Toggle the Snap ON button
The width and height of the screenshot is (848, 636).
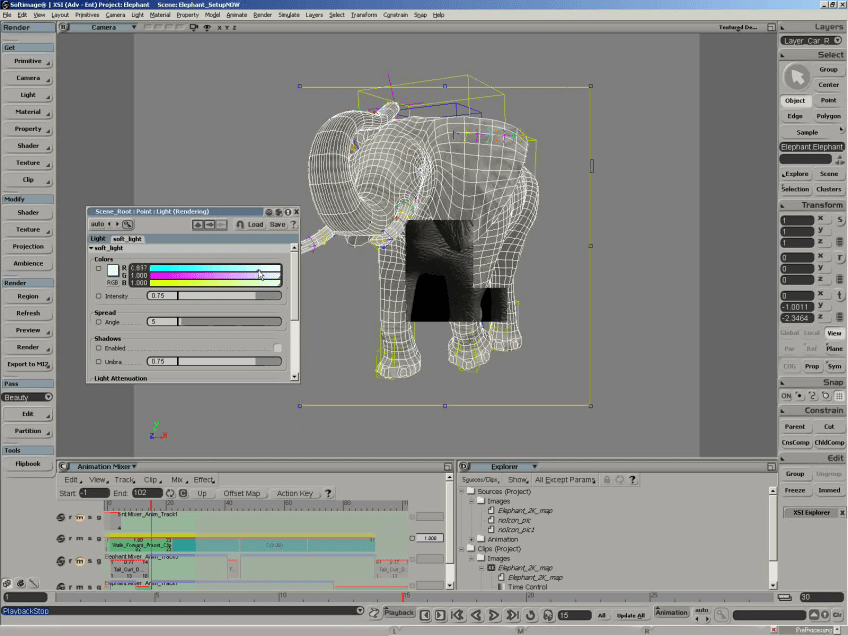click(x=786, y=396)
